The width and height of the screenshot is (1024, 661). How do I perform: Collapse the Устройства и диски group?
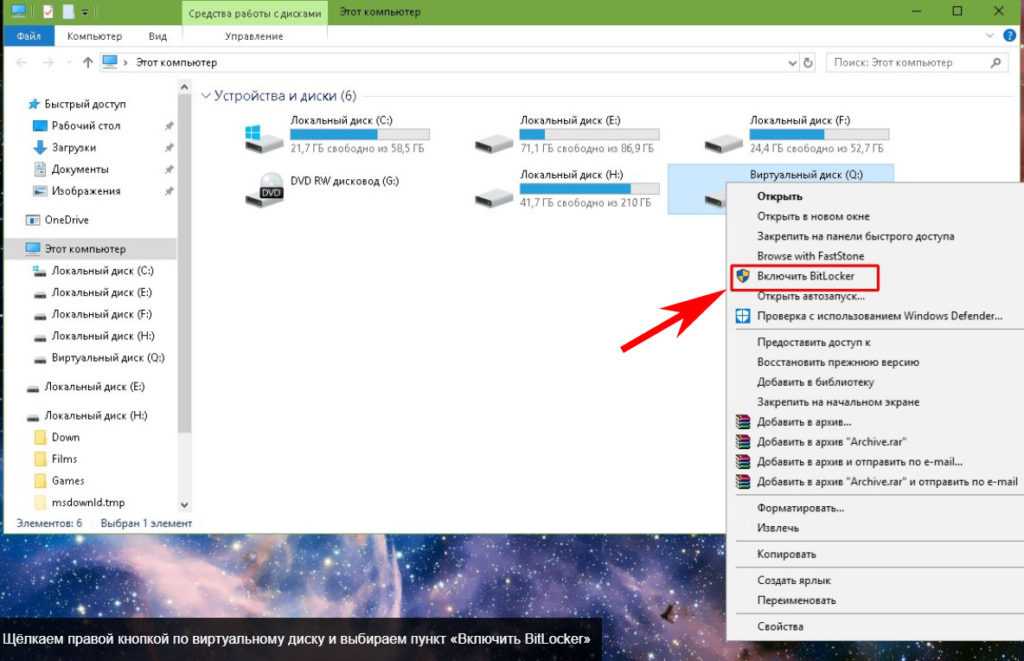point(206,97)
